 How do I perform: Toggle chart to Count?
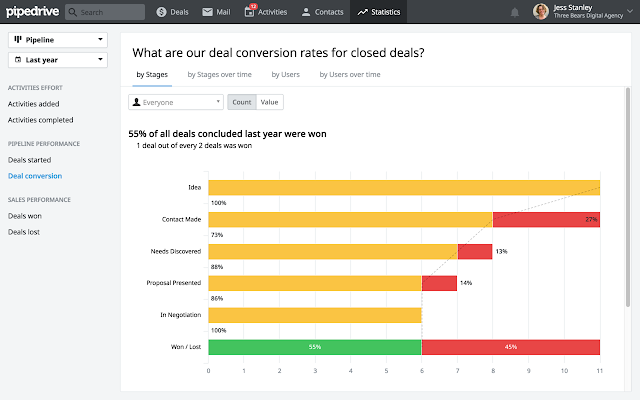click(x=242, y=102)
